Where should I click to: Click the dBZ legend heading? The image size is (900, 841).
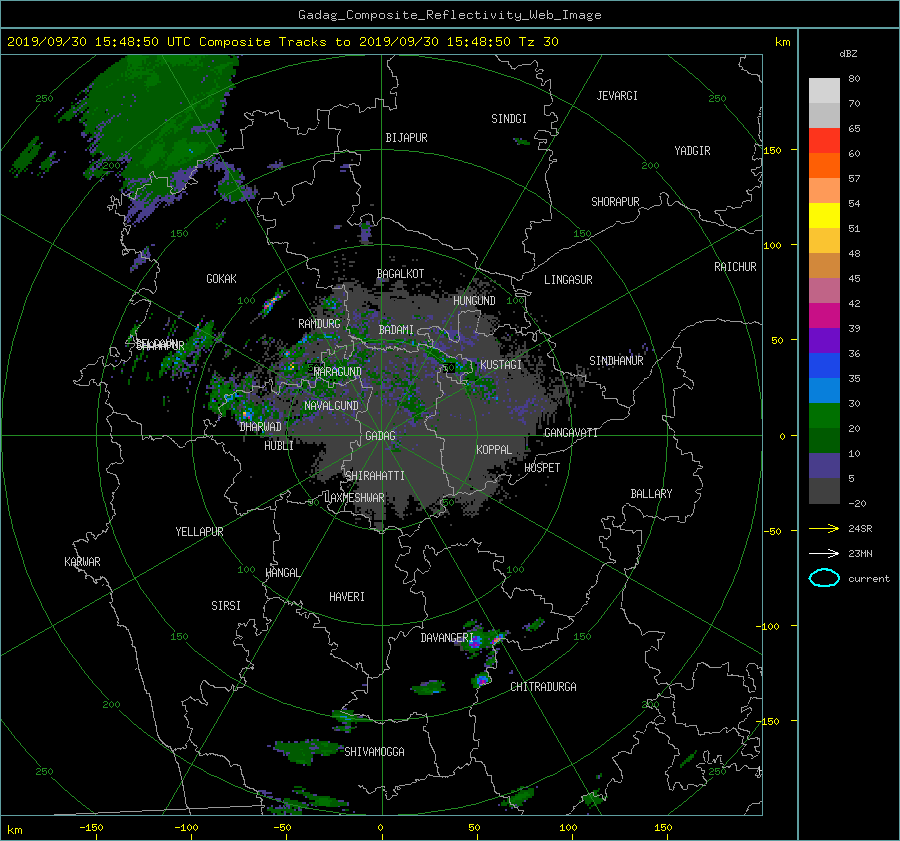(848, 54)
